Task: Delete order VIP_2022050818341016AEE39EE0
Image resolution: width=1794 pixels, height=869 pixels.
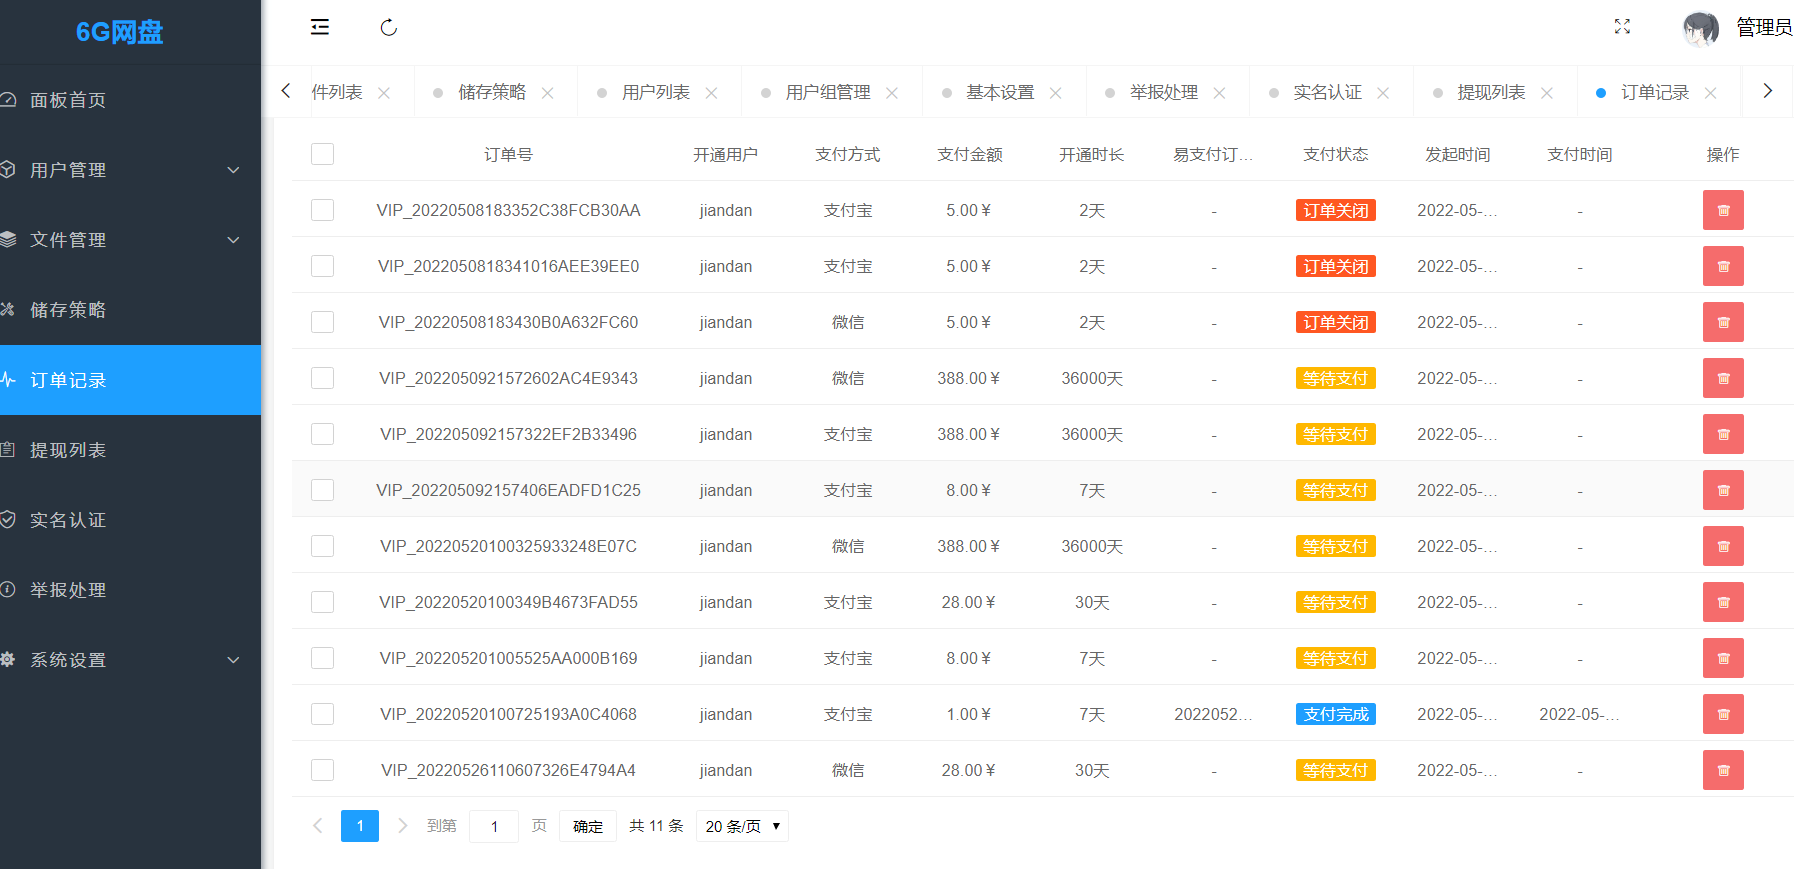Action: [1723, 266]
